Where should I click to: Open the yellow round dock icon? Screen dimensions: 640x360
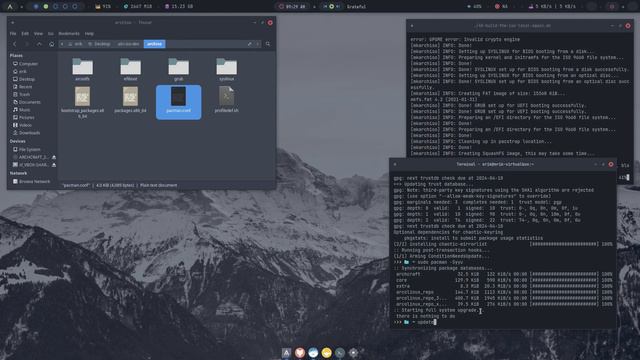tap(327, 353)
